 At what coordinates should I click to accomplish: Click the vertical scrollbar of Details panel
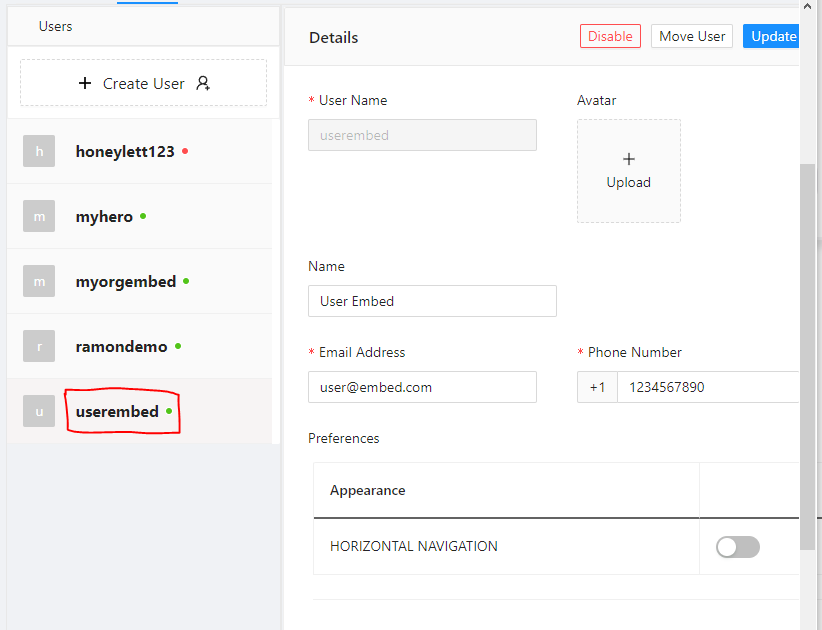pyautogui.click(x=808, y=350)
